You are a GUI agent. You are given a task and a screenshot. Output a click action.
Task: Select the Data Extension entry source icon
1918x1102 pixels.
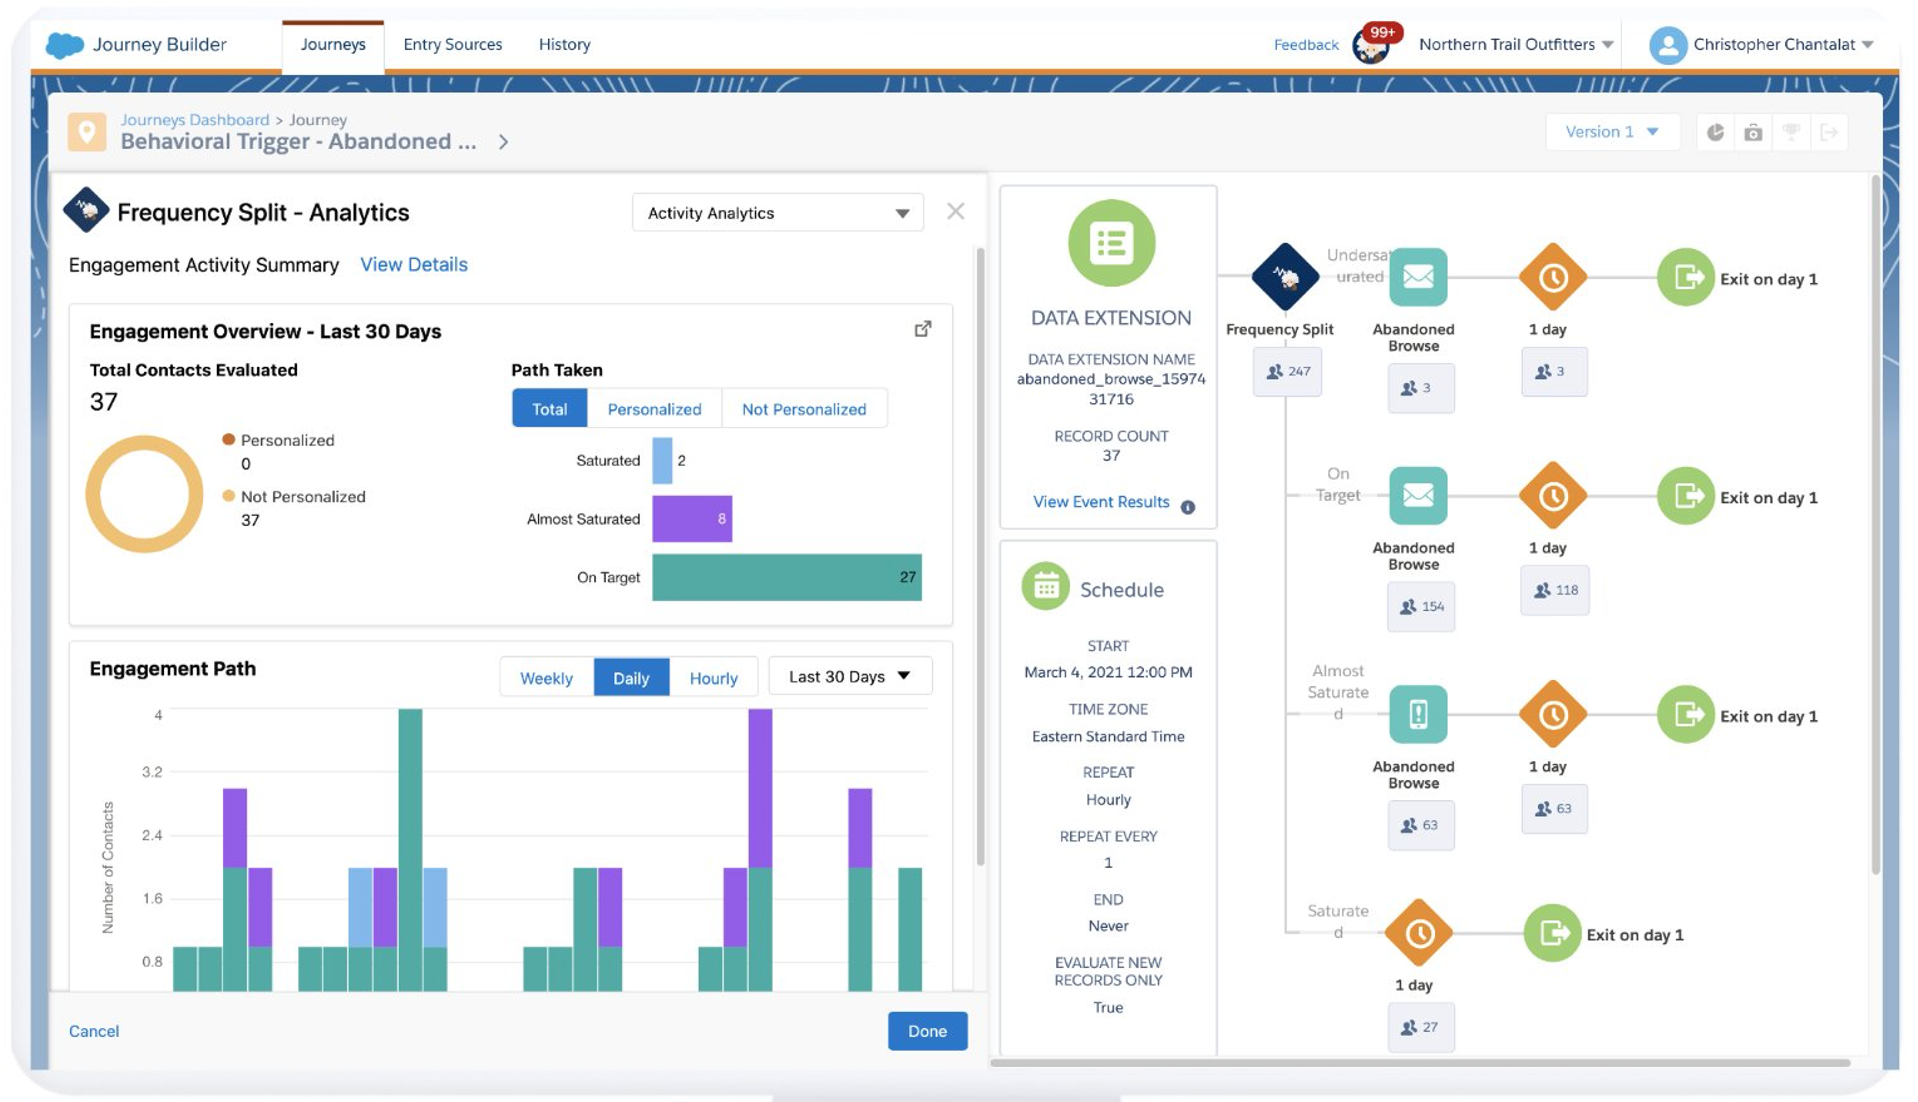(x=1111, y=243)
